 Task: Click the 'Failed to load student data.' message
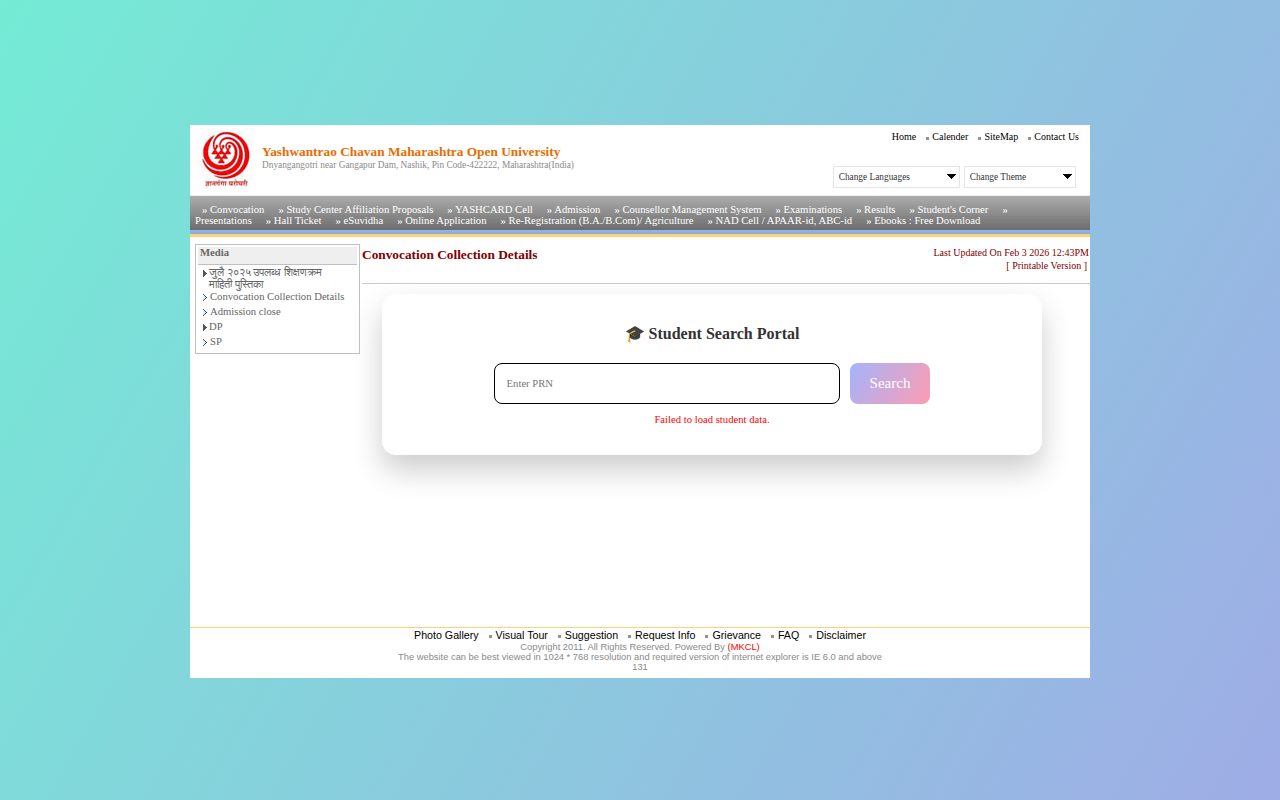click(712, 420)
